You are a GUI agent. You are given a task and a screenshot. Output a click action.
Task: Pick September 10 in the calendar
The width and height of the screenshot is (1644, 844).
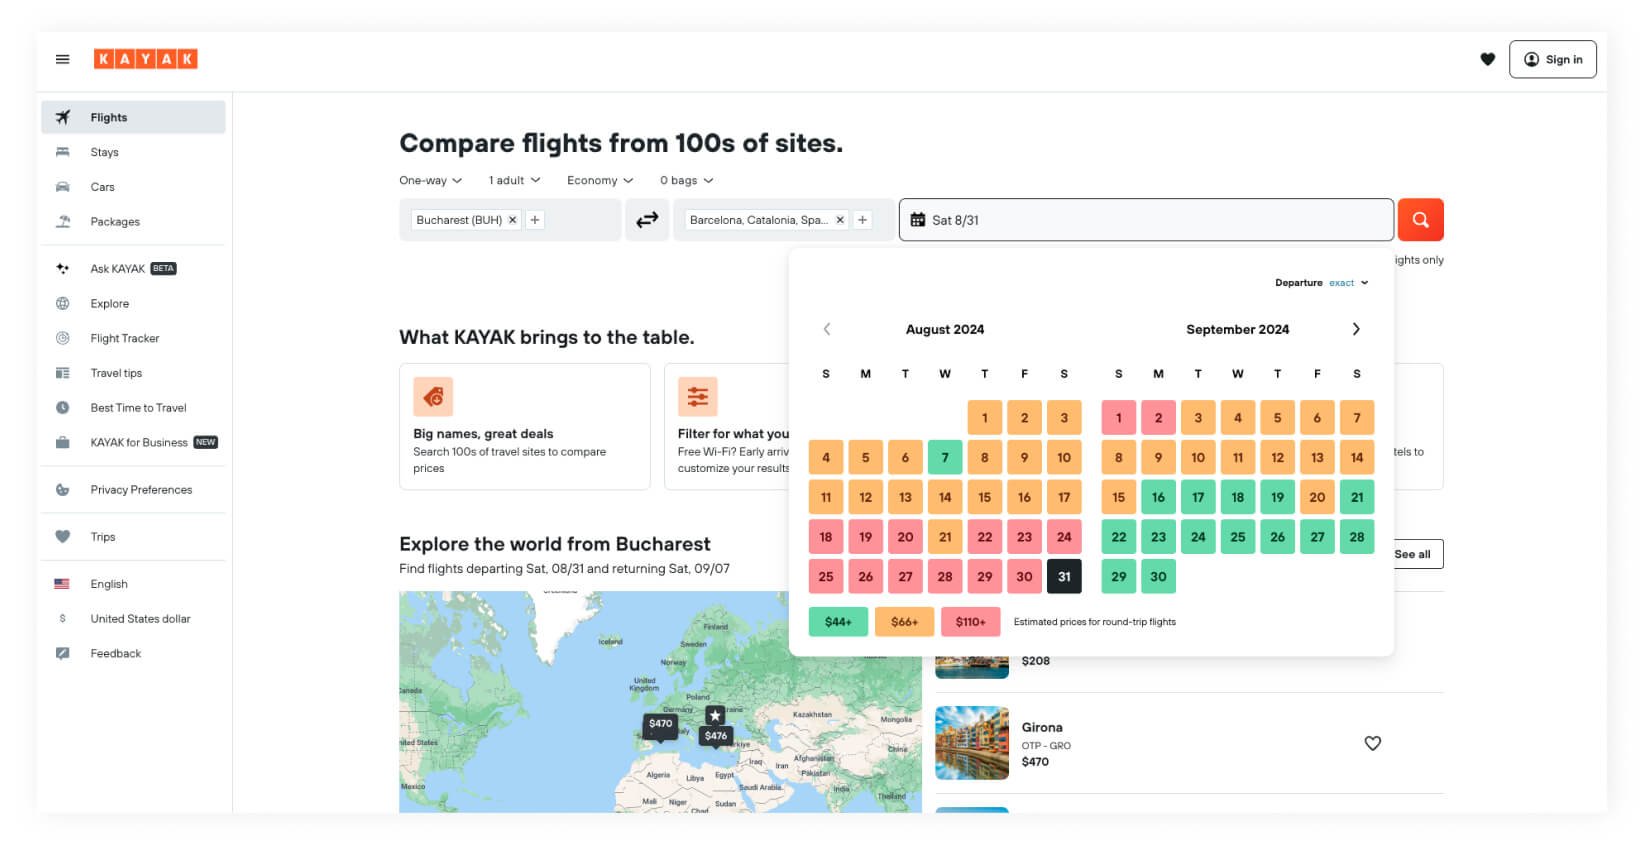pos(1198,458)
